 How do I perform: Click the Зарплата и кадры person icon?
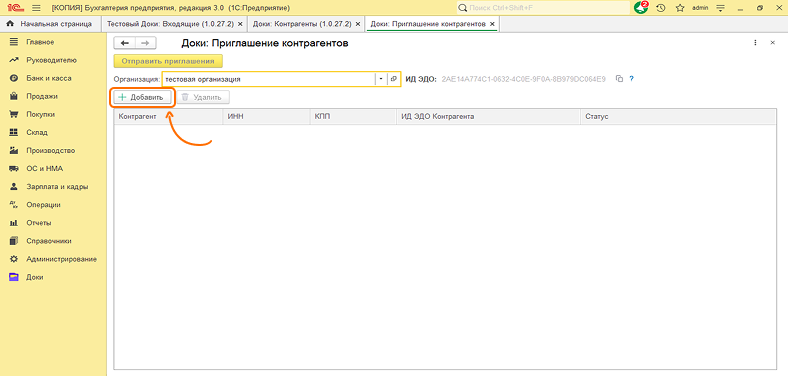point(14,186)
